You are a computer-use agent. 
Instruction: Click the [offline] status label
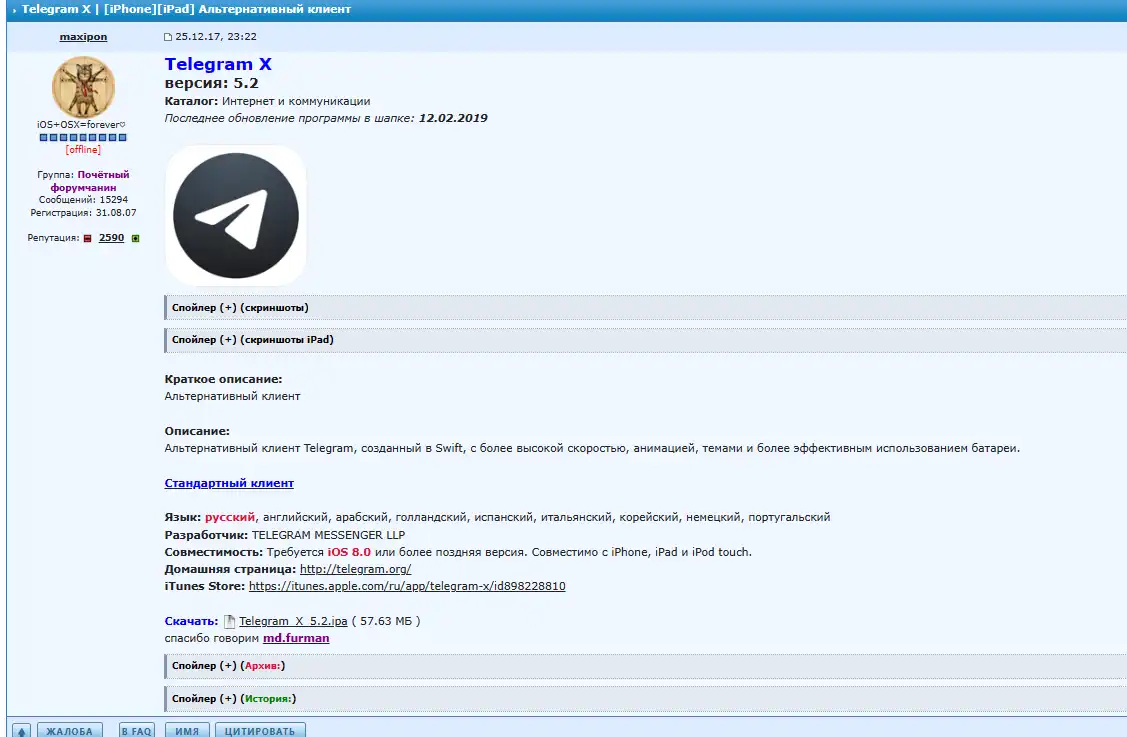click(83, 150)
